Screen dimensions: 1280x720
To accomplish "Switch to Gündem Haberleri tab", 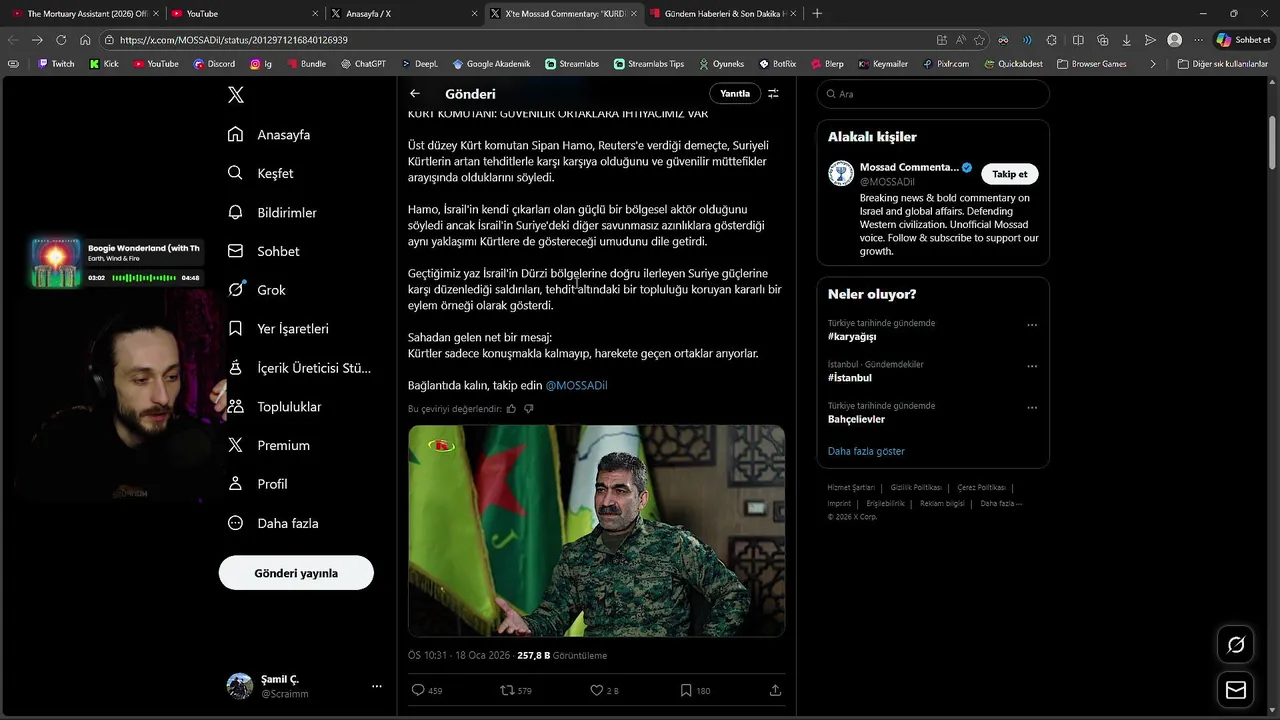I will point(723,14).
